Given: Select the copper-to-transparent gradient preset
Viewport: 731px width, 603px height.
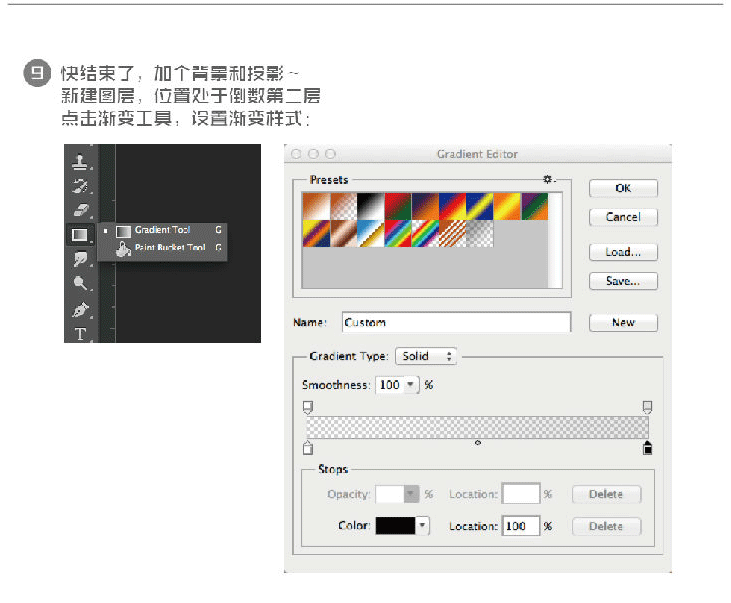Looking at the screenshot, I should tap(344, 206).
